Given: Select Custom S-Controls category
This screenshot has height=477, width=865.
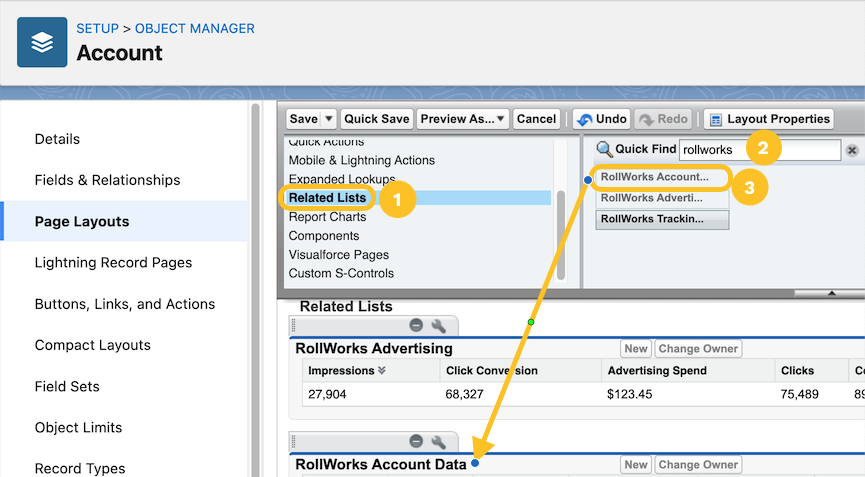Looking at the screenshot, I should click(x=341, y=274).
